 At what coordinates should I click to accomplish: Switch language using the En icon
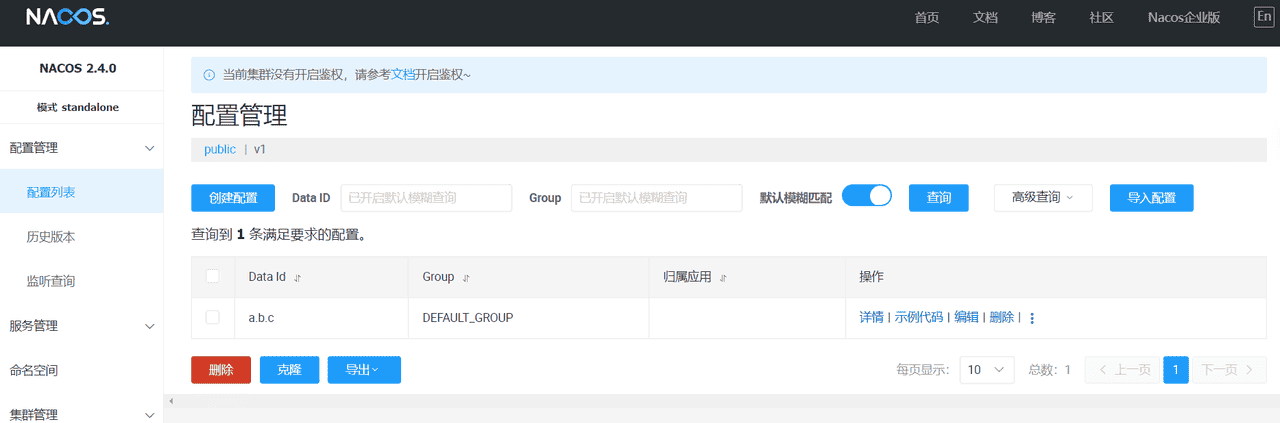(1264, 17)
